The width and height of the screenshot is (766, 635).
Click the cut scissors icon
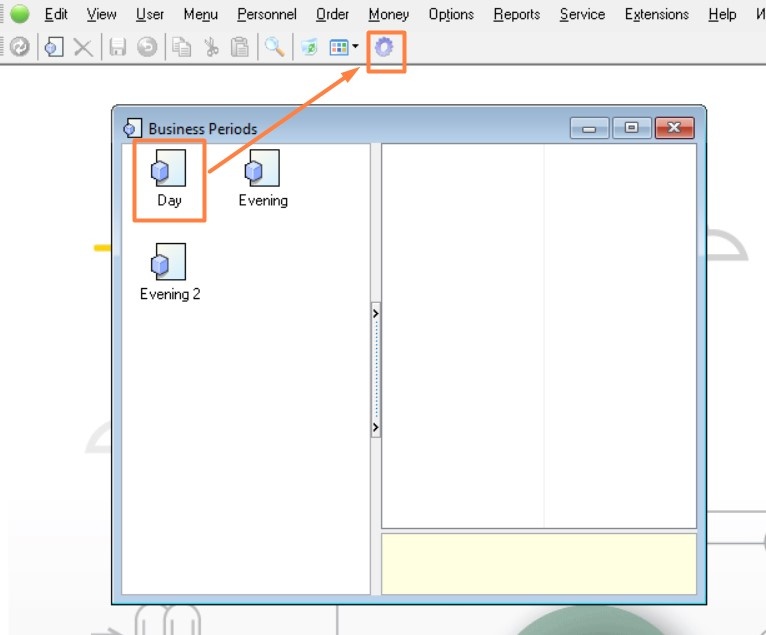[x=211, y=47]
